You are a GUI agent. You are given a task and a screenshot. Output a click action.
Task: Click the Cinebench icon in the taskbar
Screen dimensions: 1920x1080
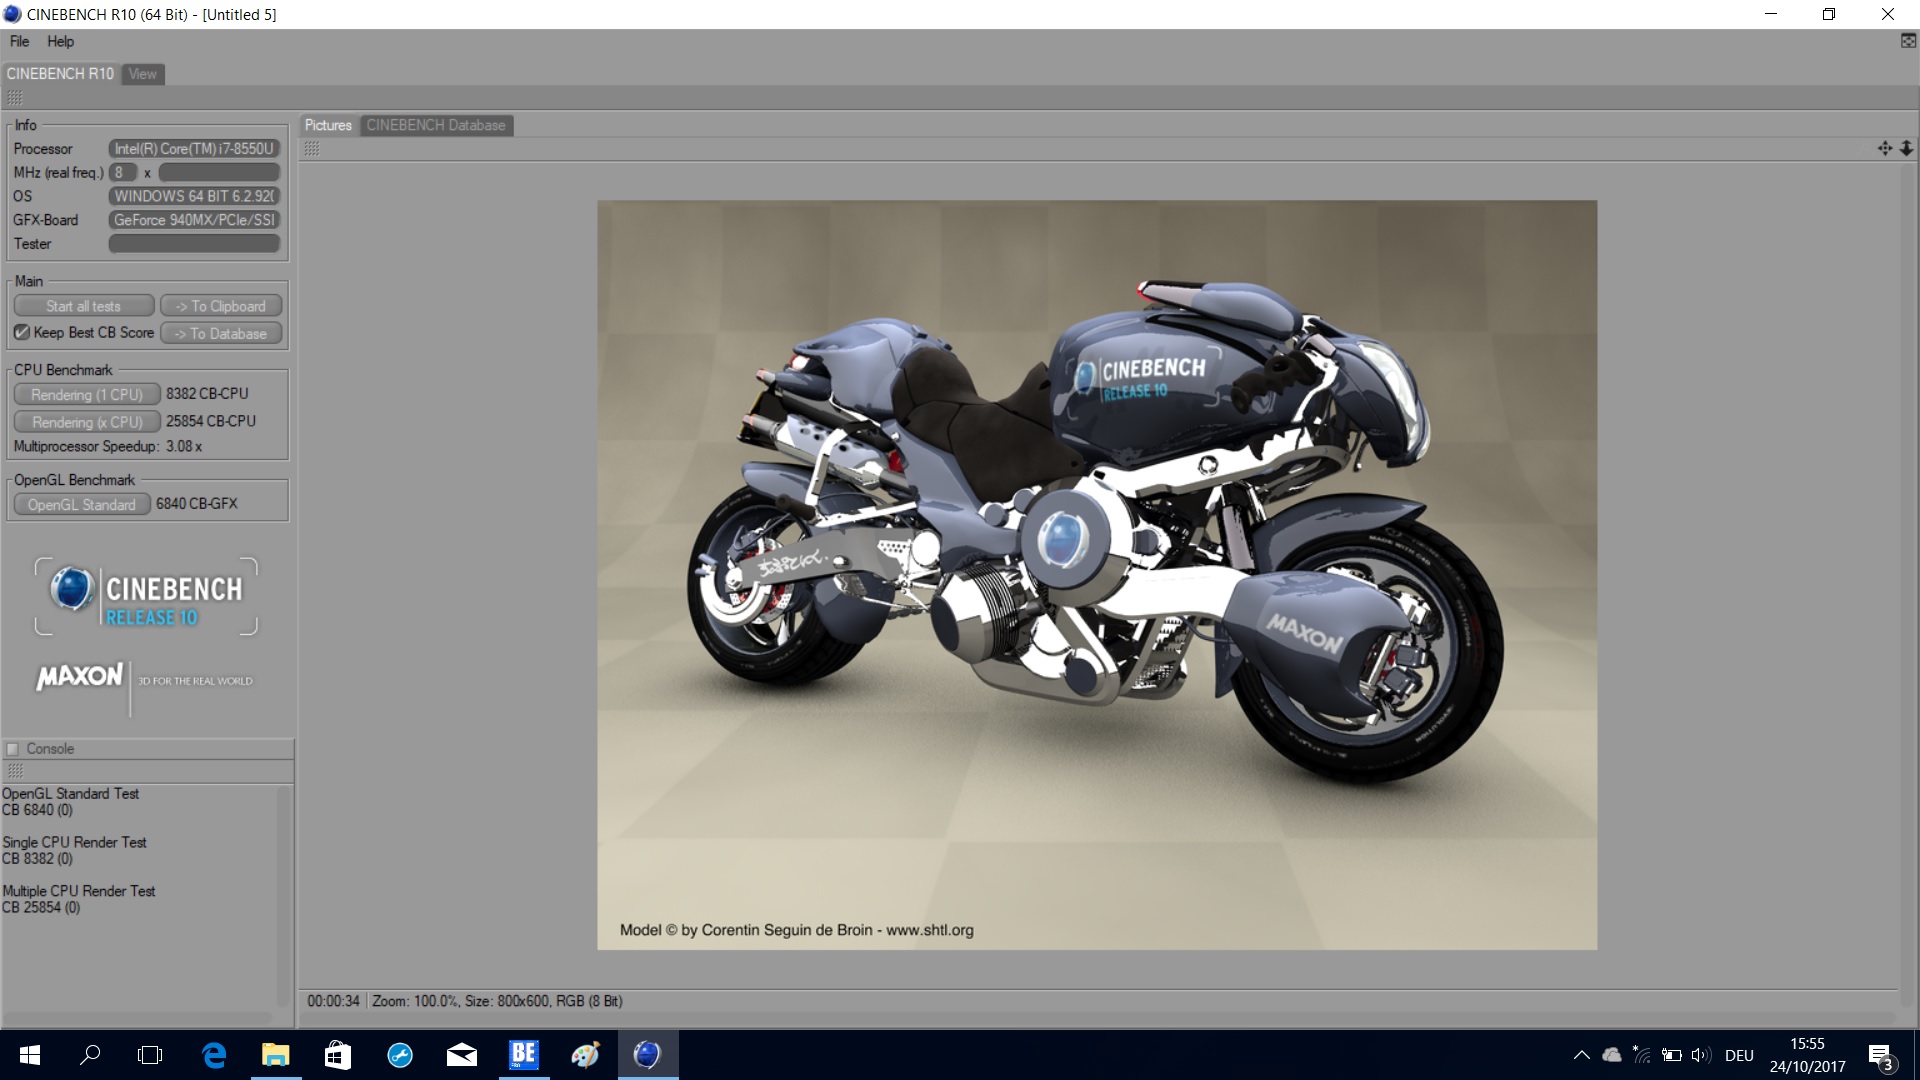[647, 1055]
